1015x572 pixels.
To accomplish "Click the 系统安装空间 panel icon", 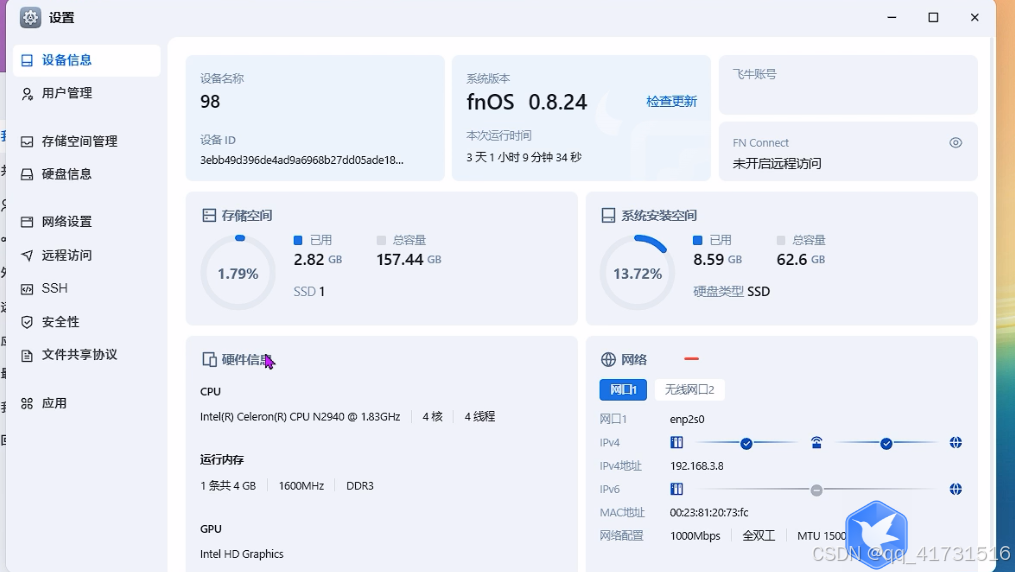I will tap(608, 215).
